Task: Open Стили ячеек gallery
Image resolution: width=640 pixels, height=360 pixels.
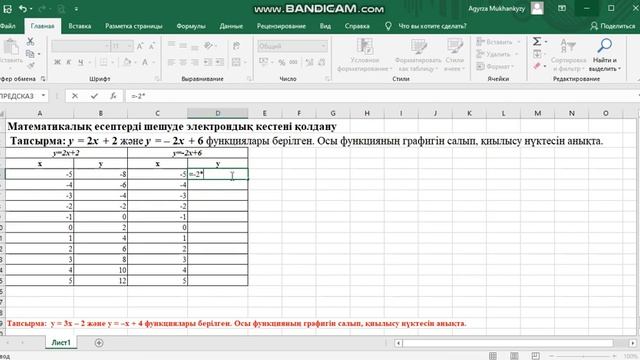Action: coord(454,55)
